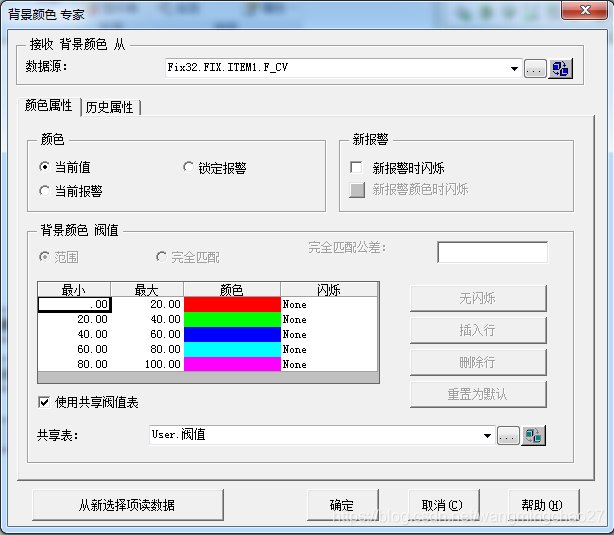Toggle 新报警颜色时闪烁 checkbox
Screen dimensions: 614x535
(357, 190)
